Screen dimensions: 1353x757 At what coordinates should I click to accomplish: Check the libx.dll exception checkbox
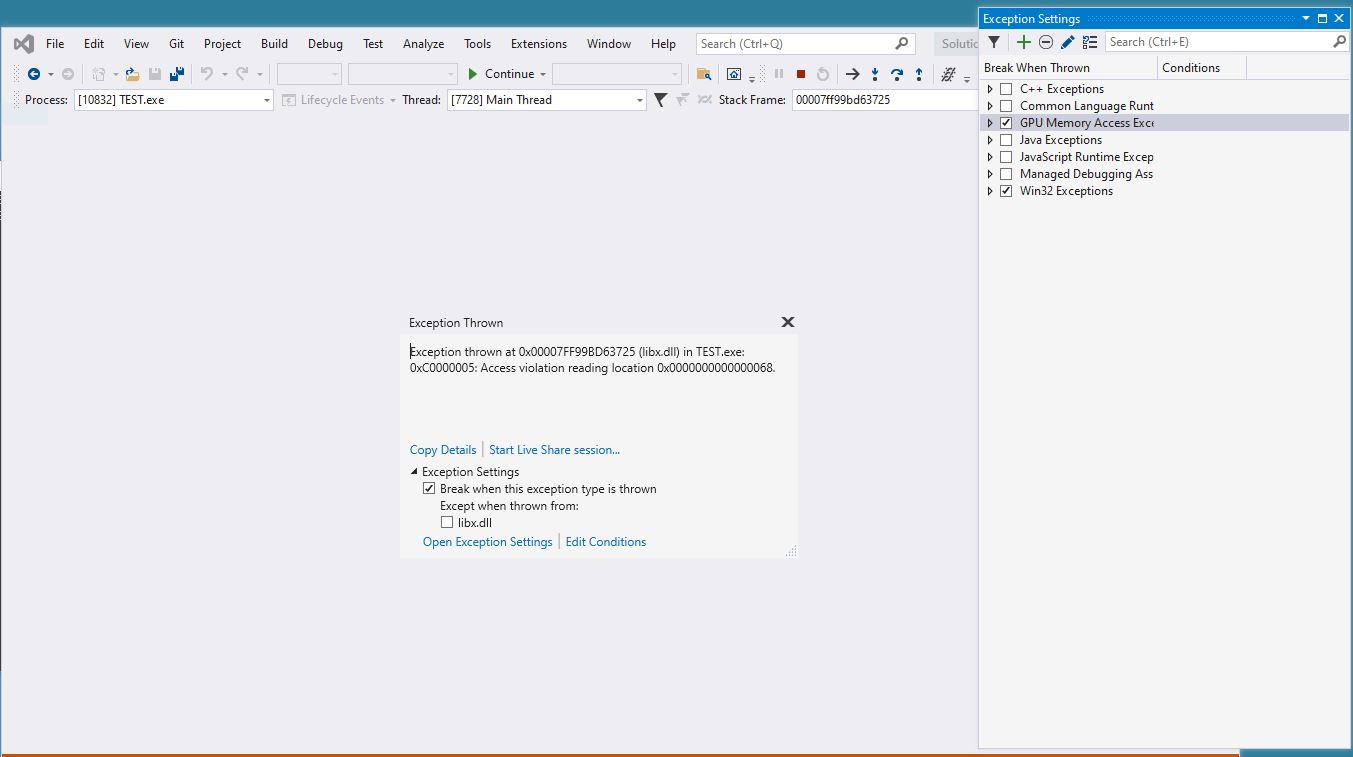[x=447, y=522]
